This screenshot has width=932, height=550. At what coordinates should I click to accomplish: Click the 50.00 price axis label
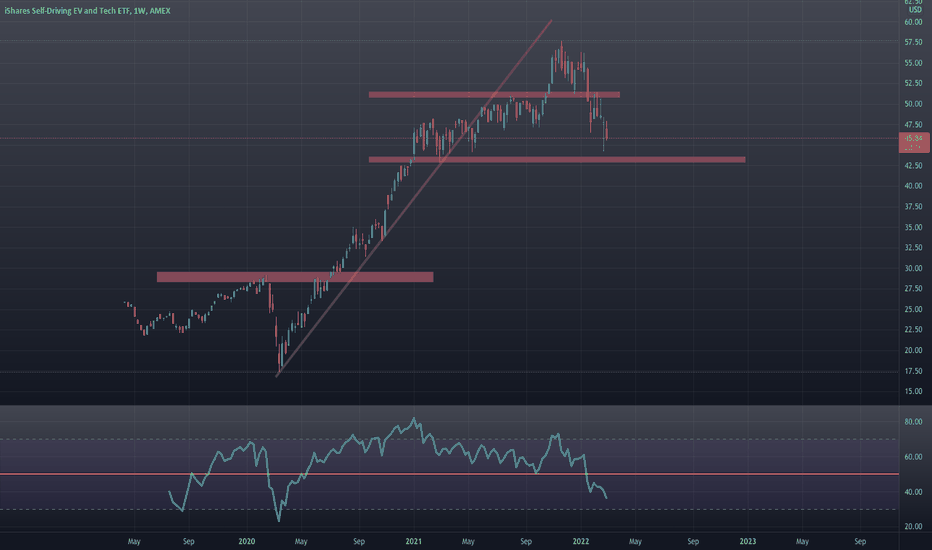pos(913,104)
